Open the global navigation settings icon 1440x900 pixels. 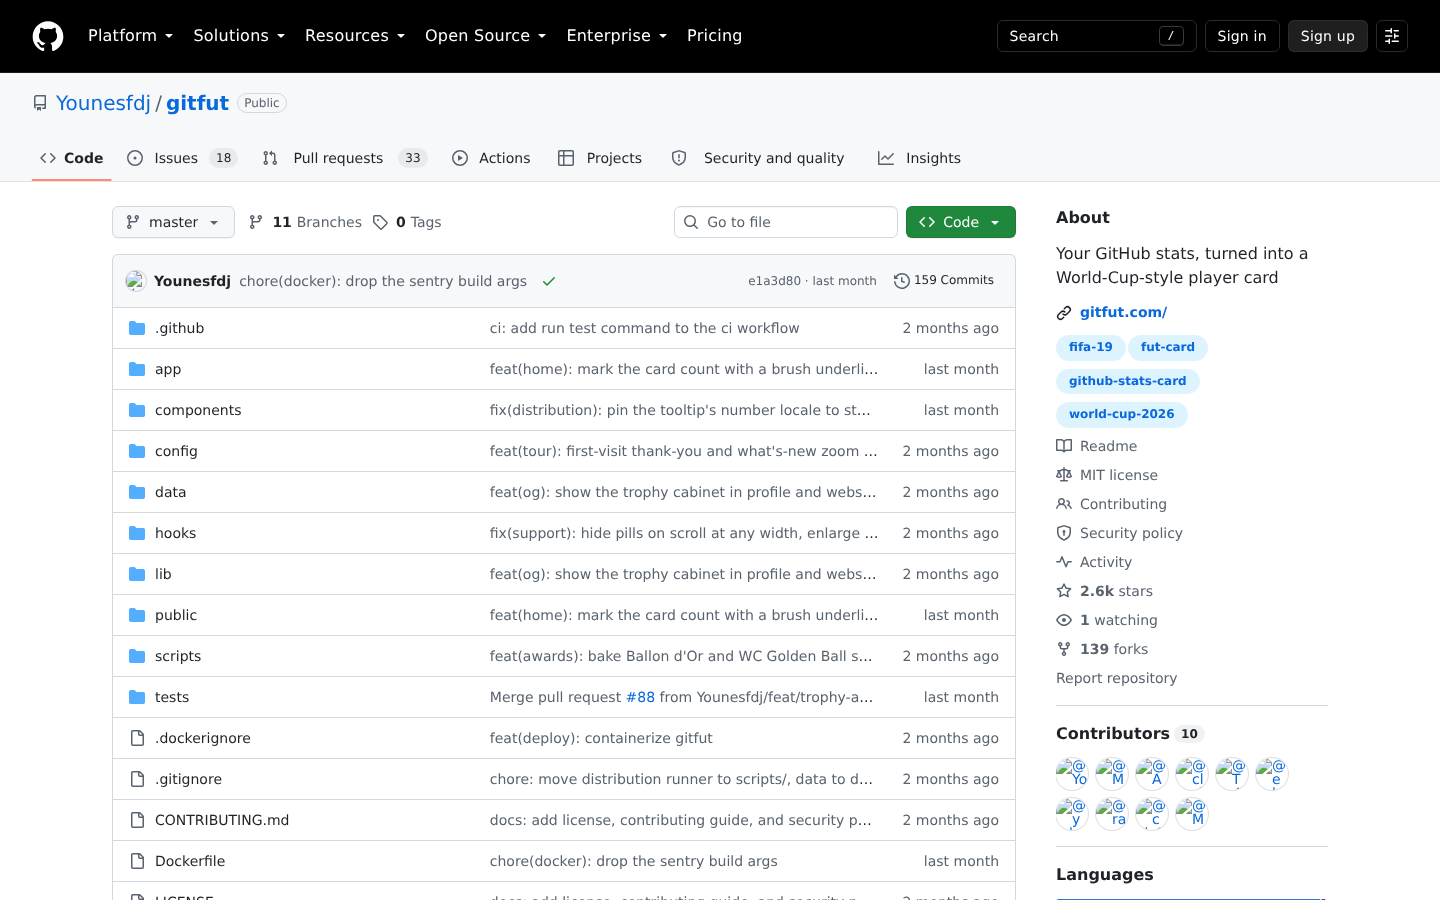[1392, 36]
